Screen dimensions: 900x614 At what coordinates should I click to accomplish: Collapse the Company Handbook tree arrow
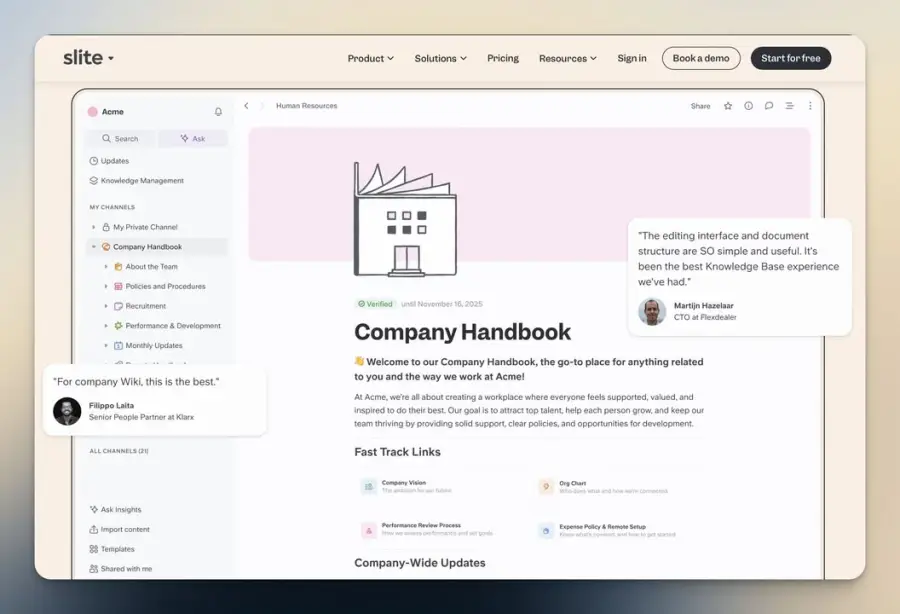[x=94, y=247]
